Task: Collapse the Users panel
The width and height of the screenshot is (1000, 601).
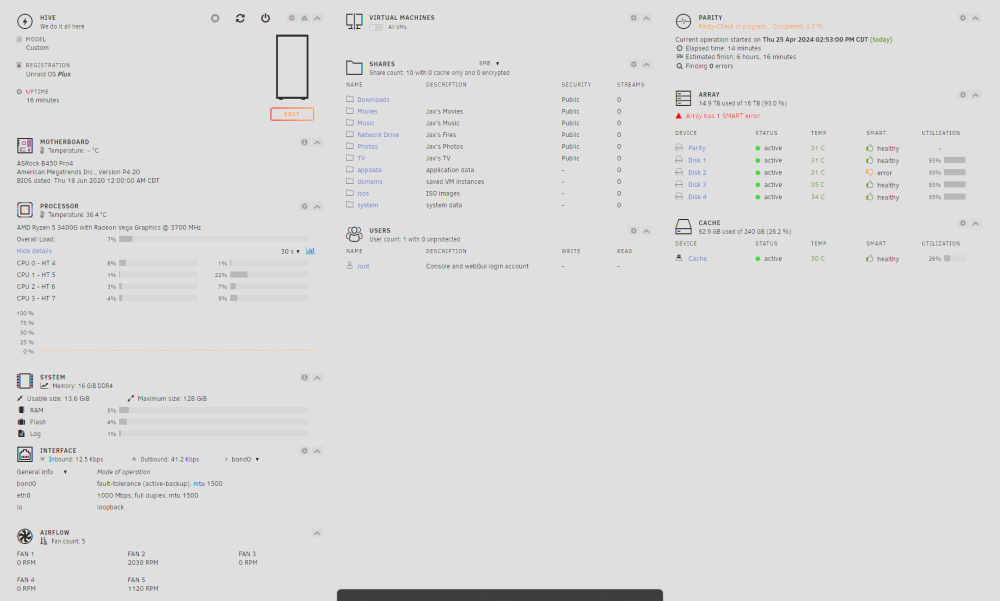Action: [646, 231]
